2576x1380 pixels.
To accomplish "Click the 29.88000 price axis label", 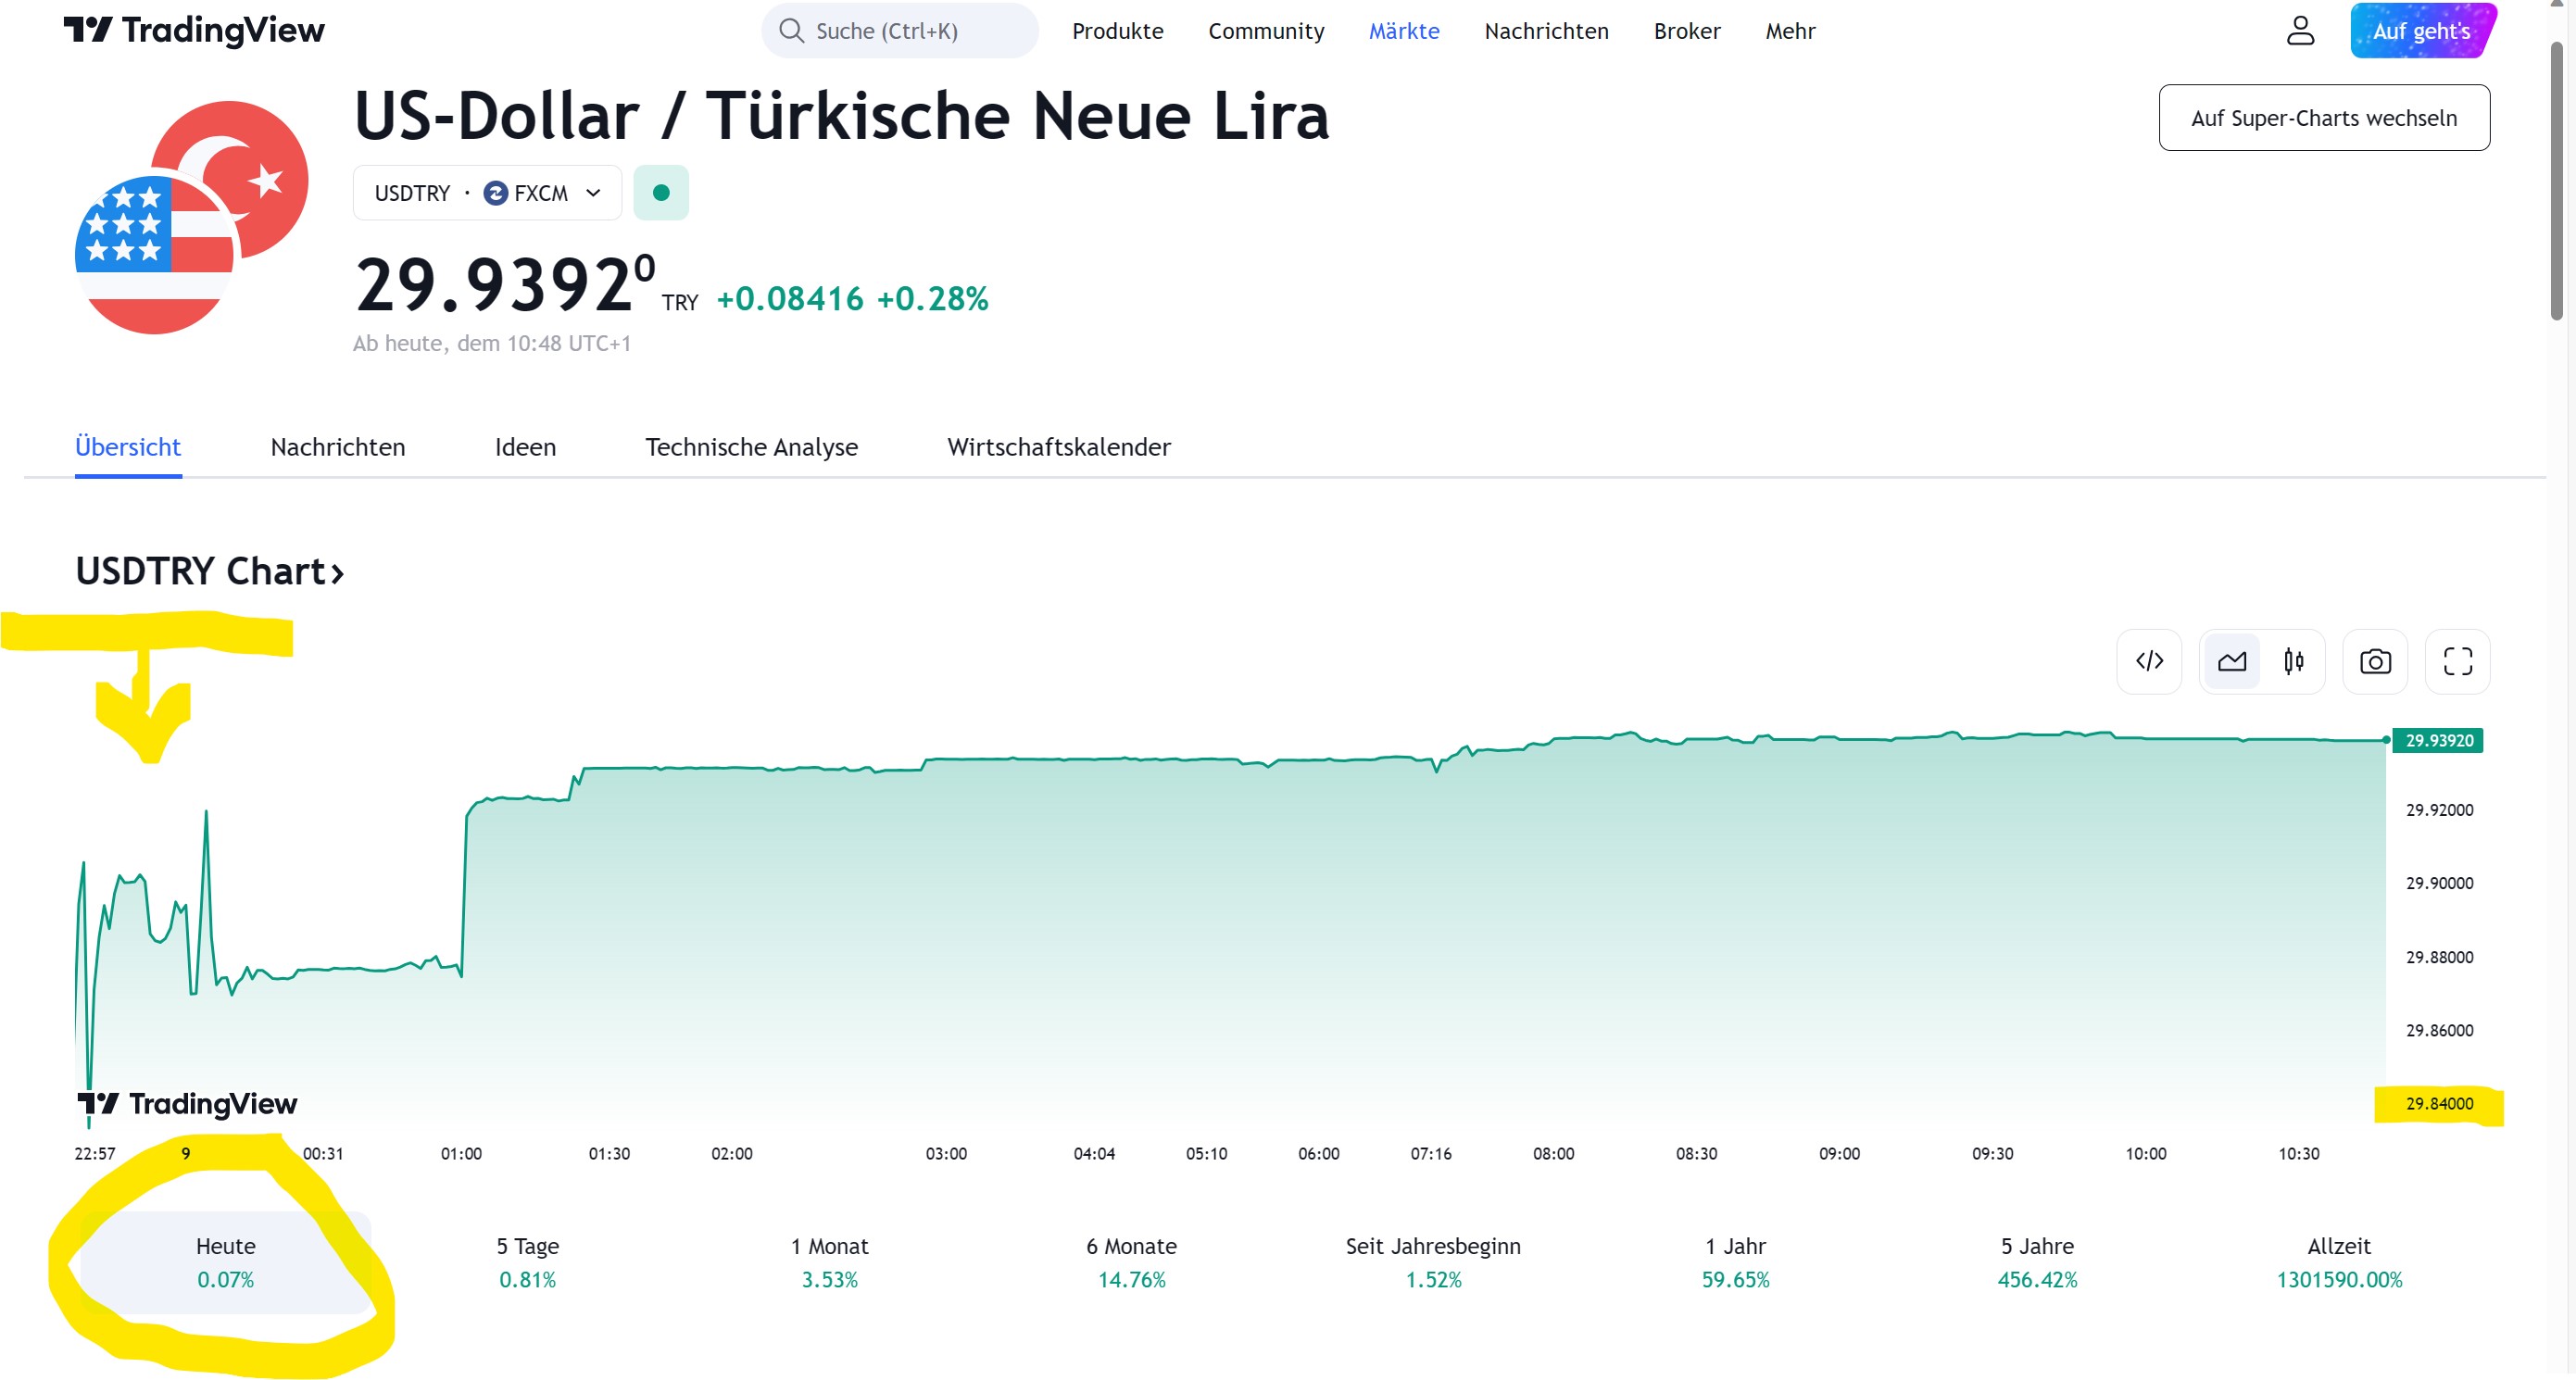I will 2439,957.
